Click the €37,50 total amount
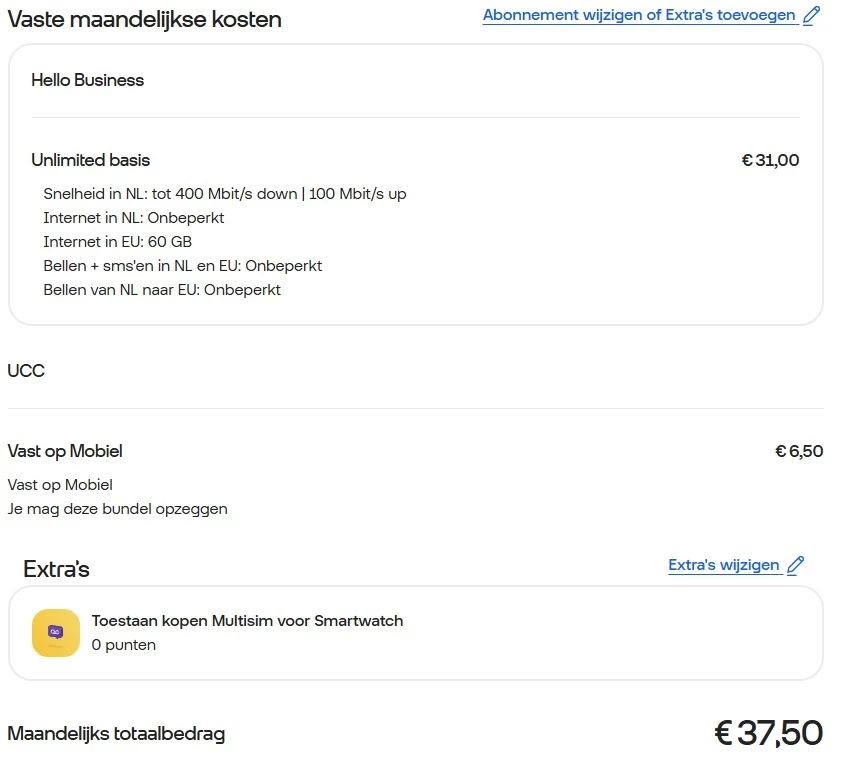Image resolution: width=854 pixels, height=763 pixels. [768, 733]
